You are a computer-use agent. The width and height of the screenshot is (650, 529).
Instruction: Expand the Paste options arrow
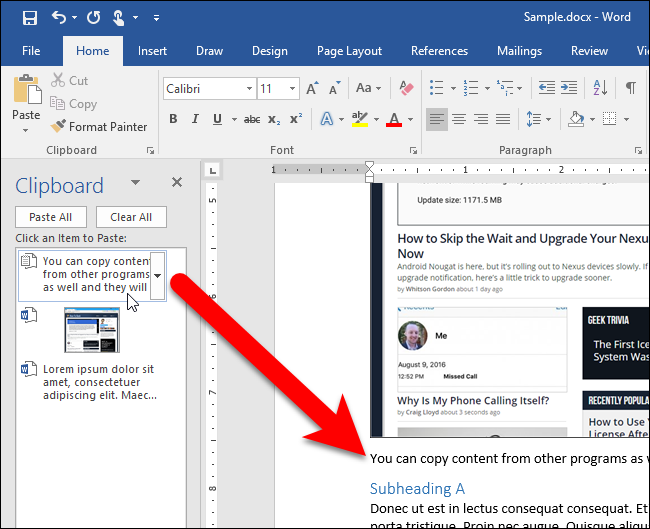[x=26, y=130]
